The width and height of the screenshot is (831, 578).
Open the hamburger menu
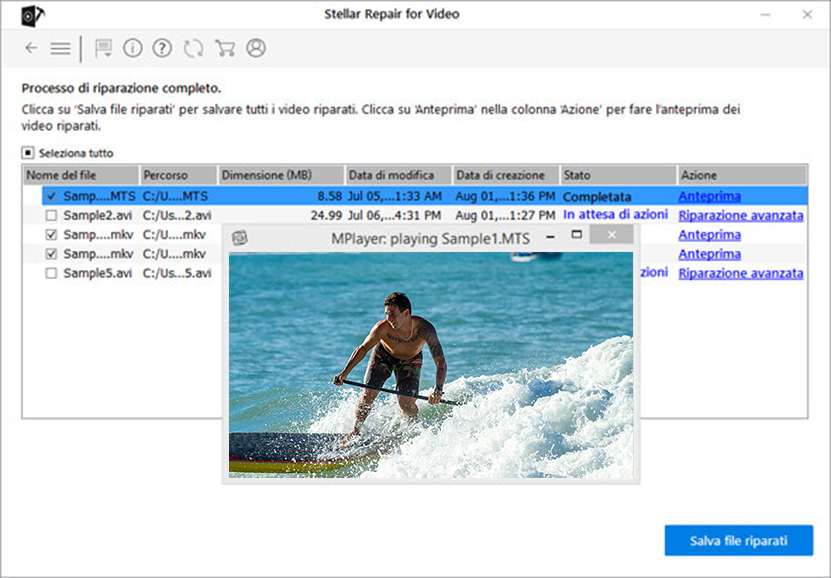point(60,47)
